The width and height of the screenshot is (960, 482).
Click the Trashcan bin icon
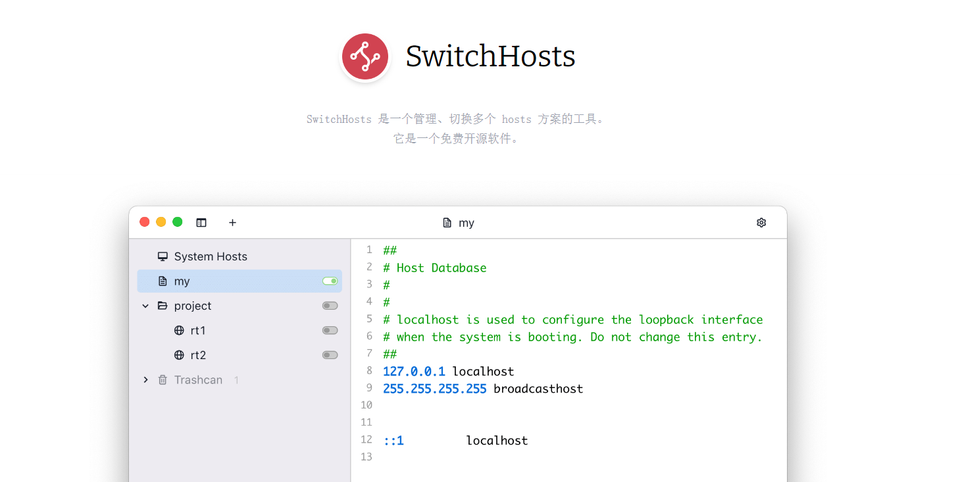[x=163, y=380]
